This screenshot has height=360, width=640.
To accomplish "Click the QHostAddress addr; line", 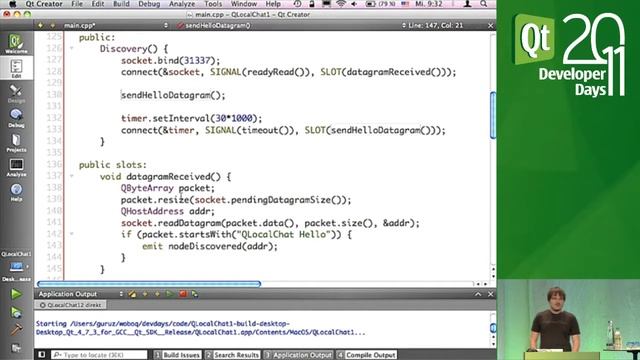I will point(168,211).
